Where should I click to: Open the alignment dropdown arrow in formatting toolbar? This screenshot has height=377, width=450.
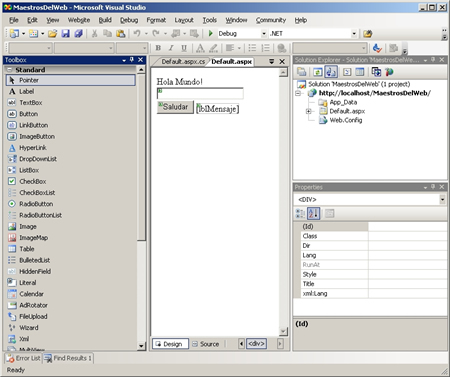tap(239, 48)
